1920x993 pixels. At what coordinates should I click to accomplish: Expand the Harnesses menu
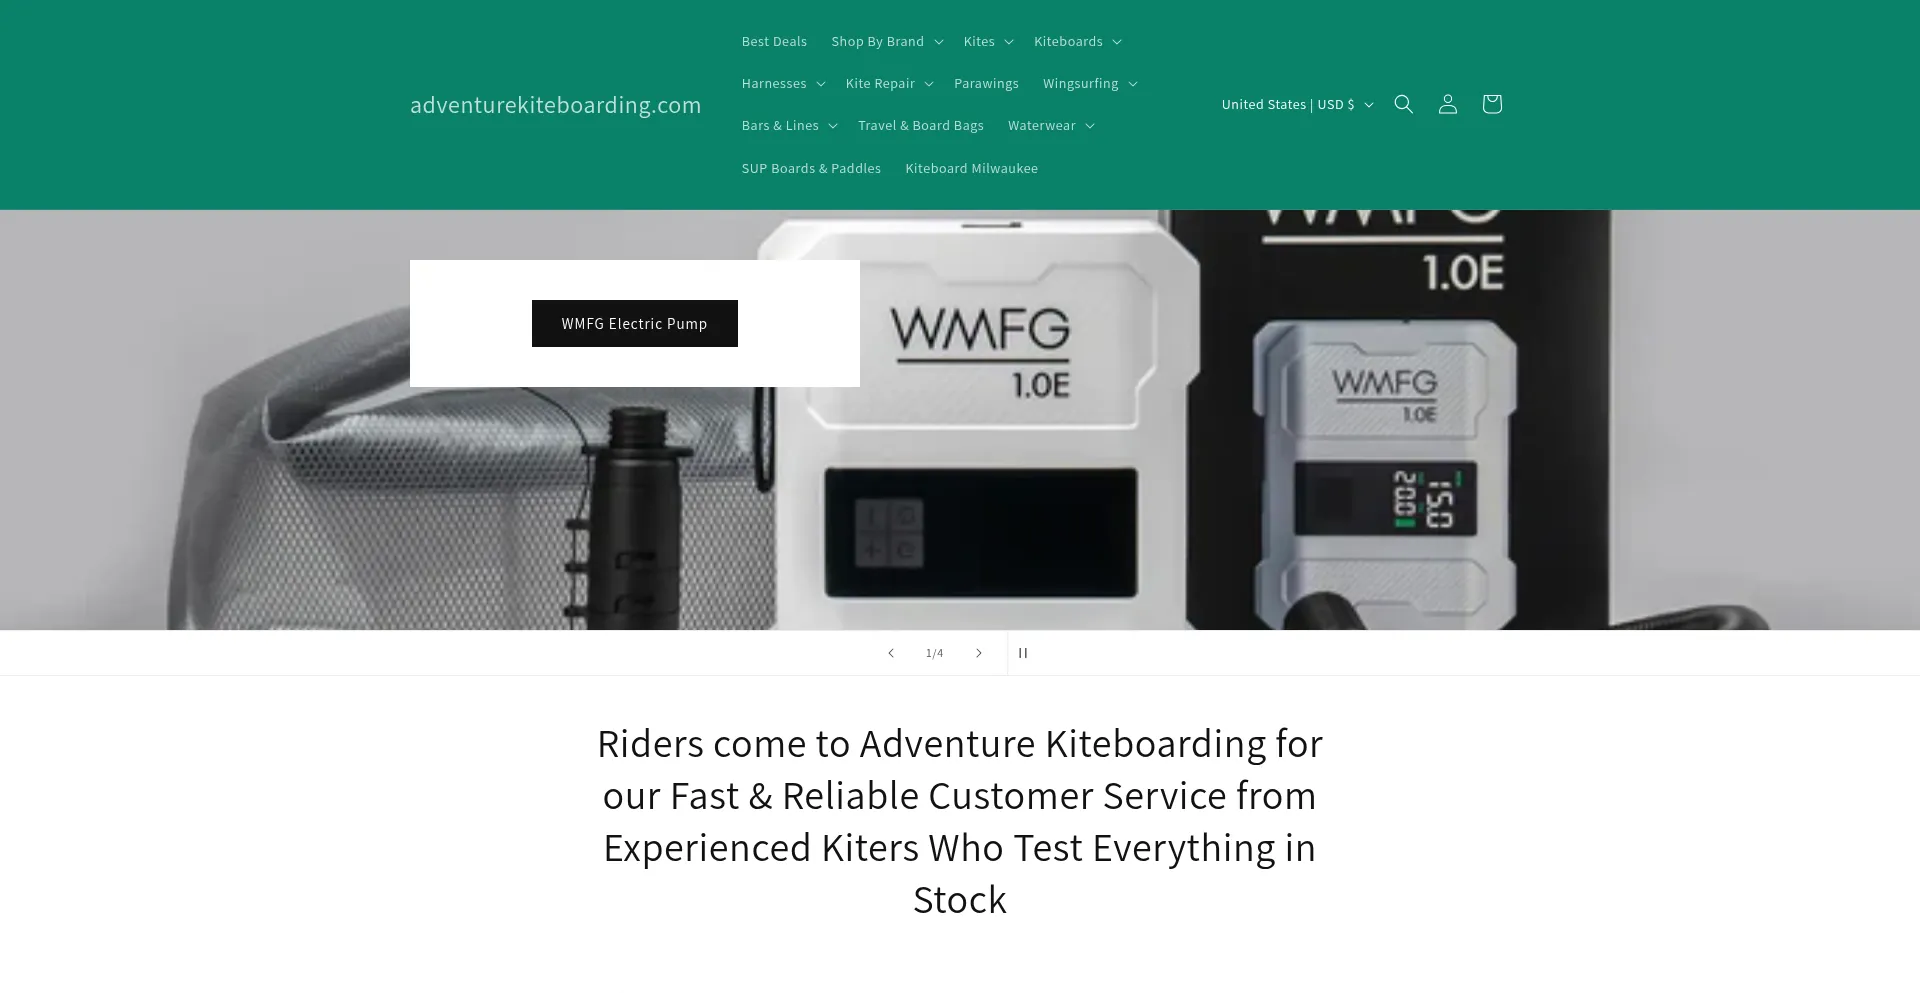pos(783,83)
